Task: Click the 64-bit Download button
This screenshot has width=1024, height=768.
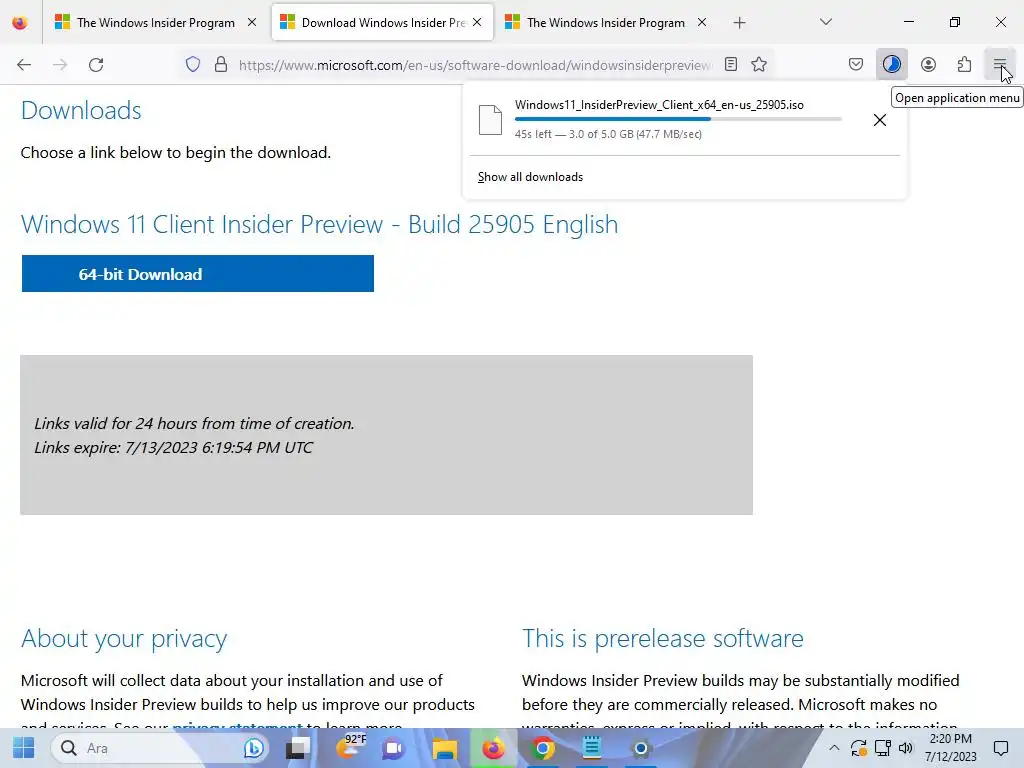Action: [x=198, y=274]
